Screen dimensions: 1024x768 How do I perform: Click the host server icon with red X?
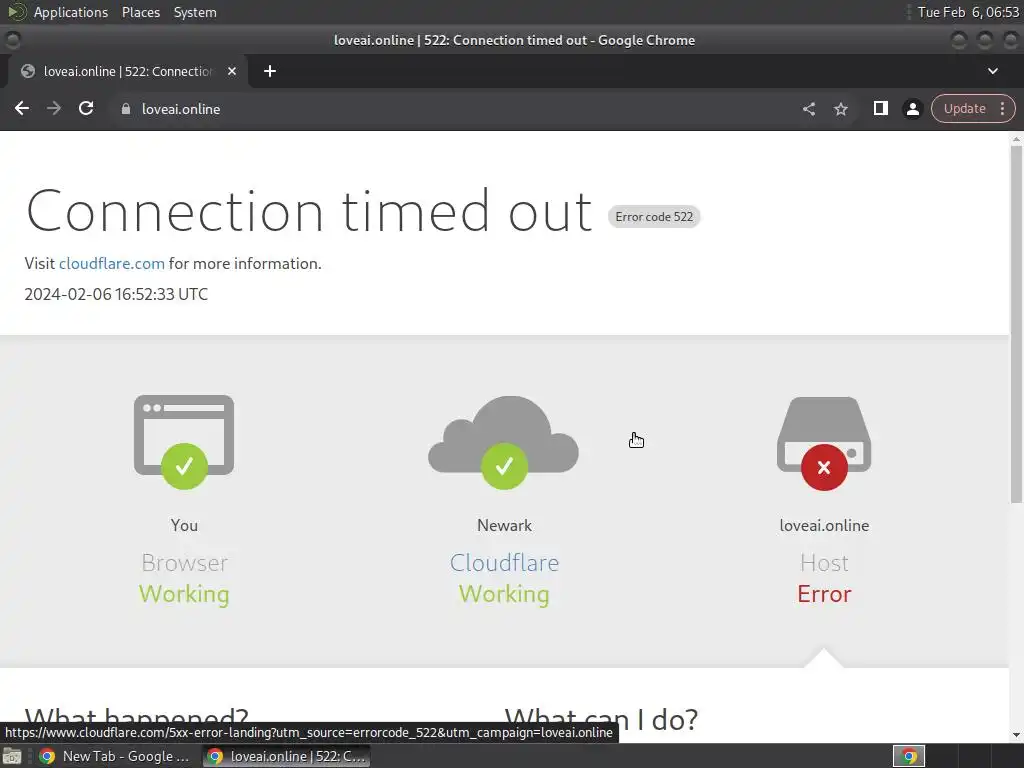pyautogui.click(x=824, y=443)
